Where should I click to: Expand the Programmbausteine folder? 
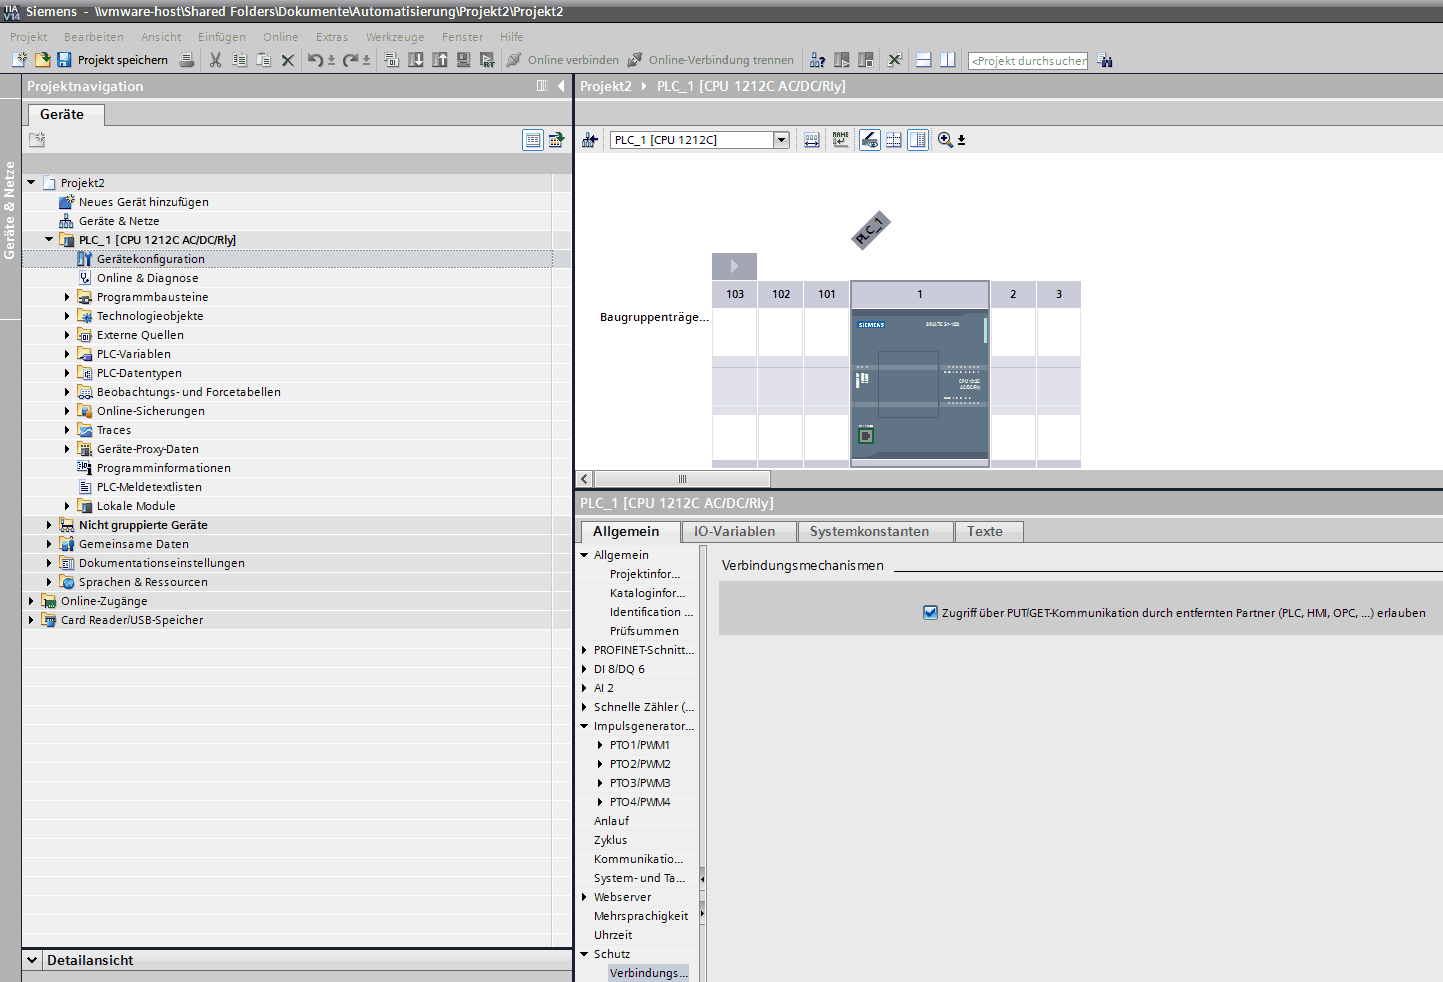pyautogui.click(x=67, y=297)
